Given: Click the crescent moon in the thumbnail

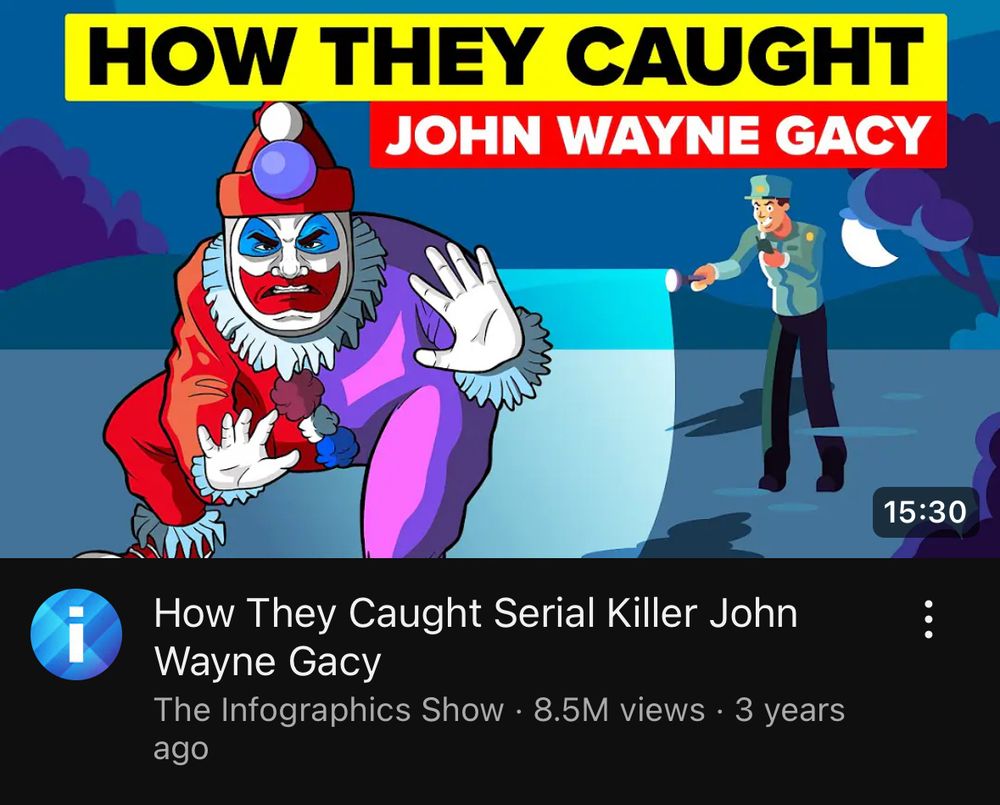Looking at the screenshot, I should [x=867, y=240].
